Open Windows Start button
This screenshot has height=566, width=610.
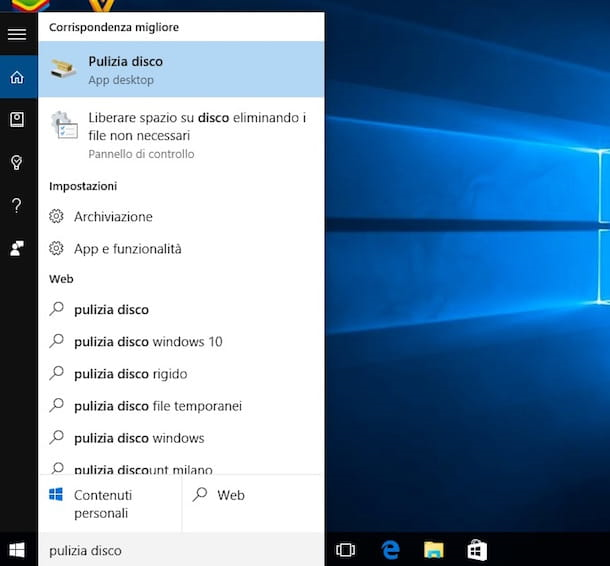17,550
